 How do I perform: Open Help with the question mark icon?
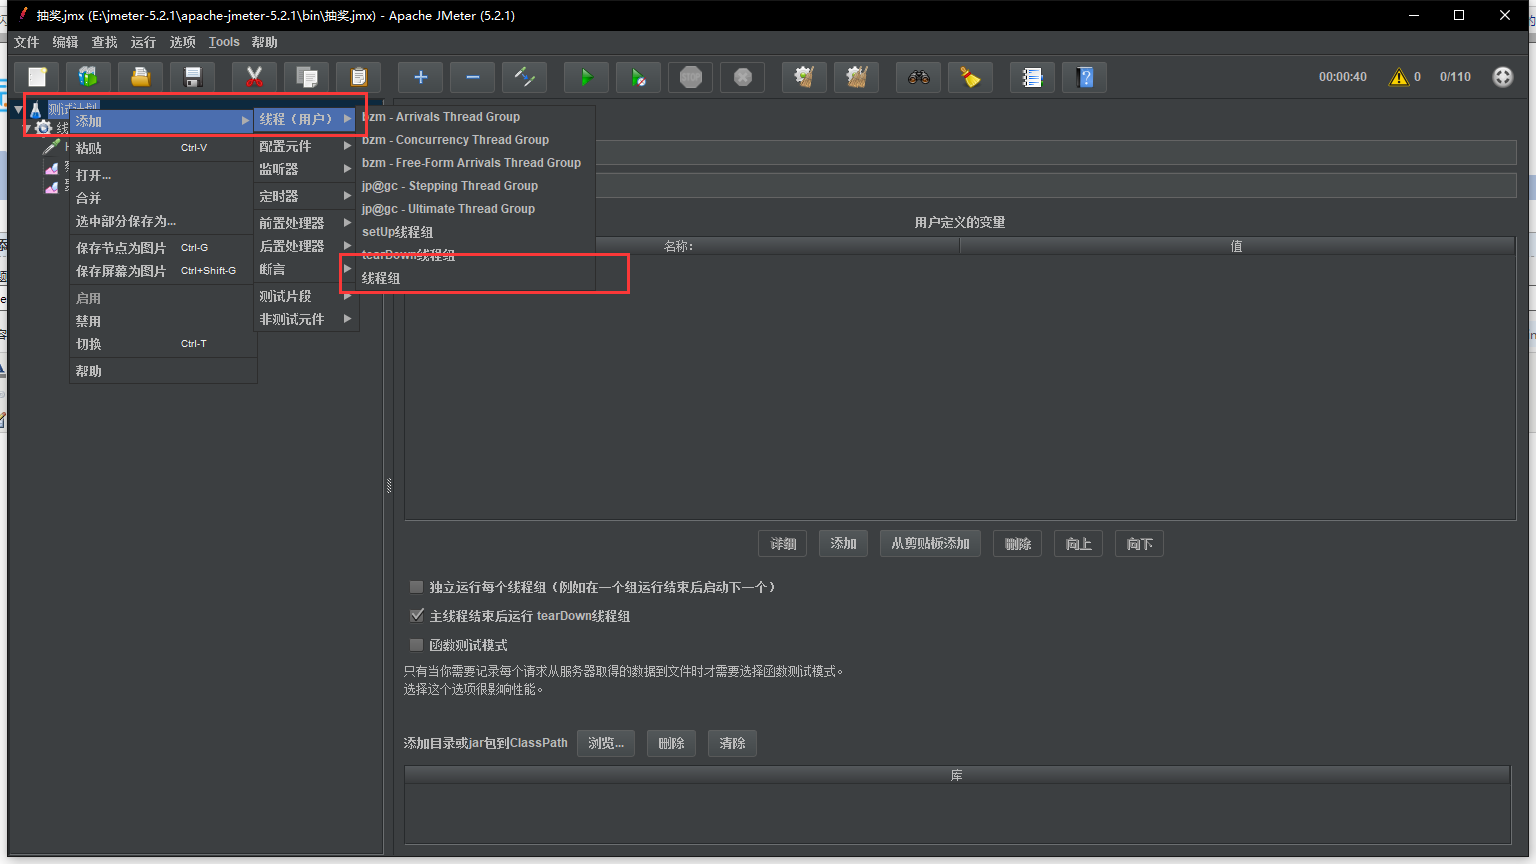coord(1085,77)
